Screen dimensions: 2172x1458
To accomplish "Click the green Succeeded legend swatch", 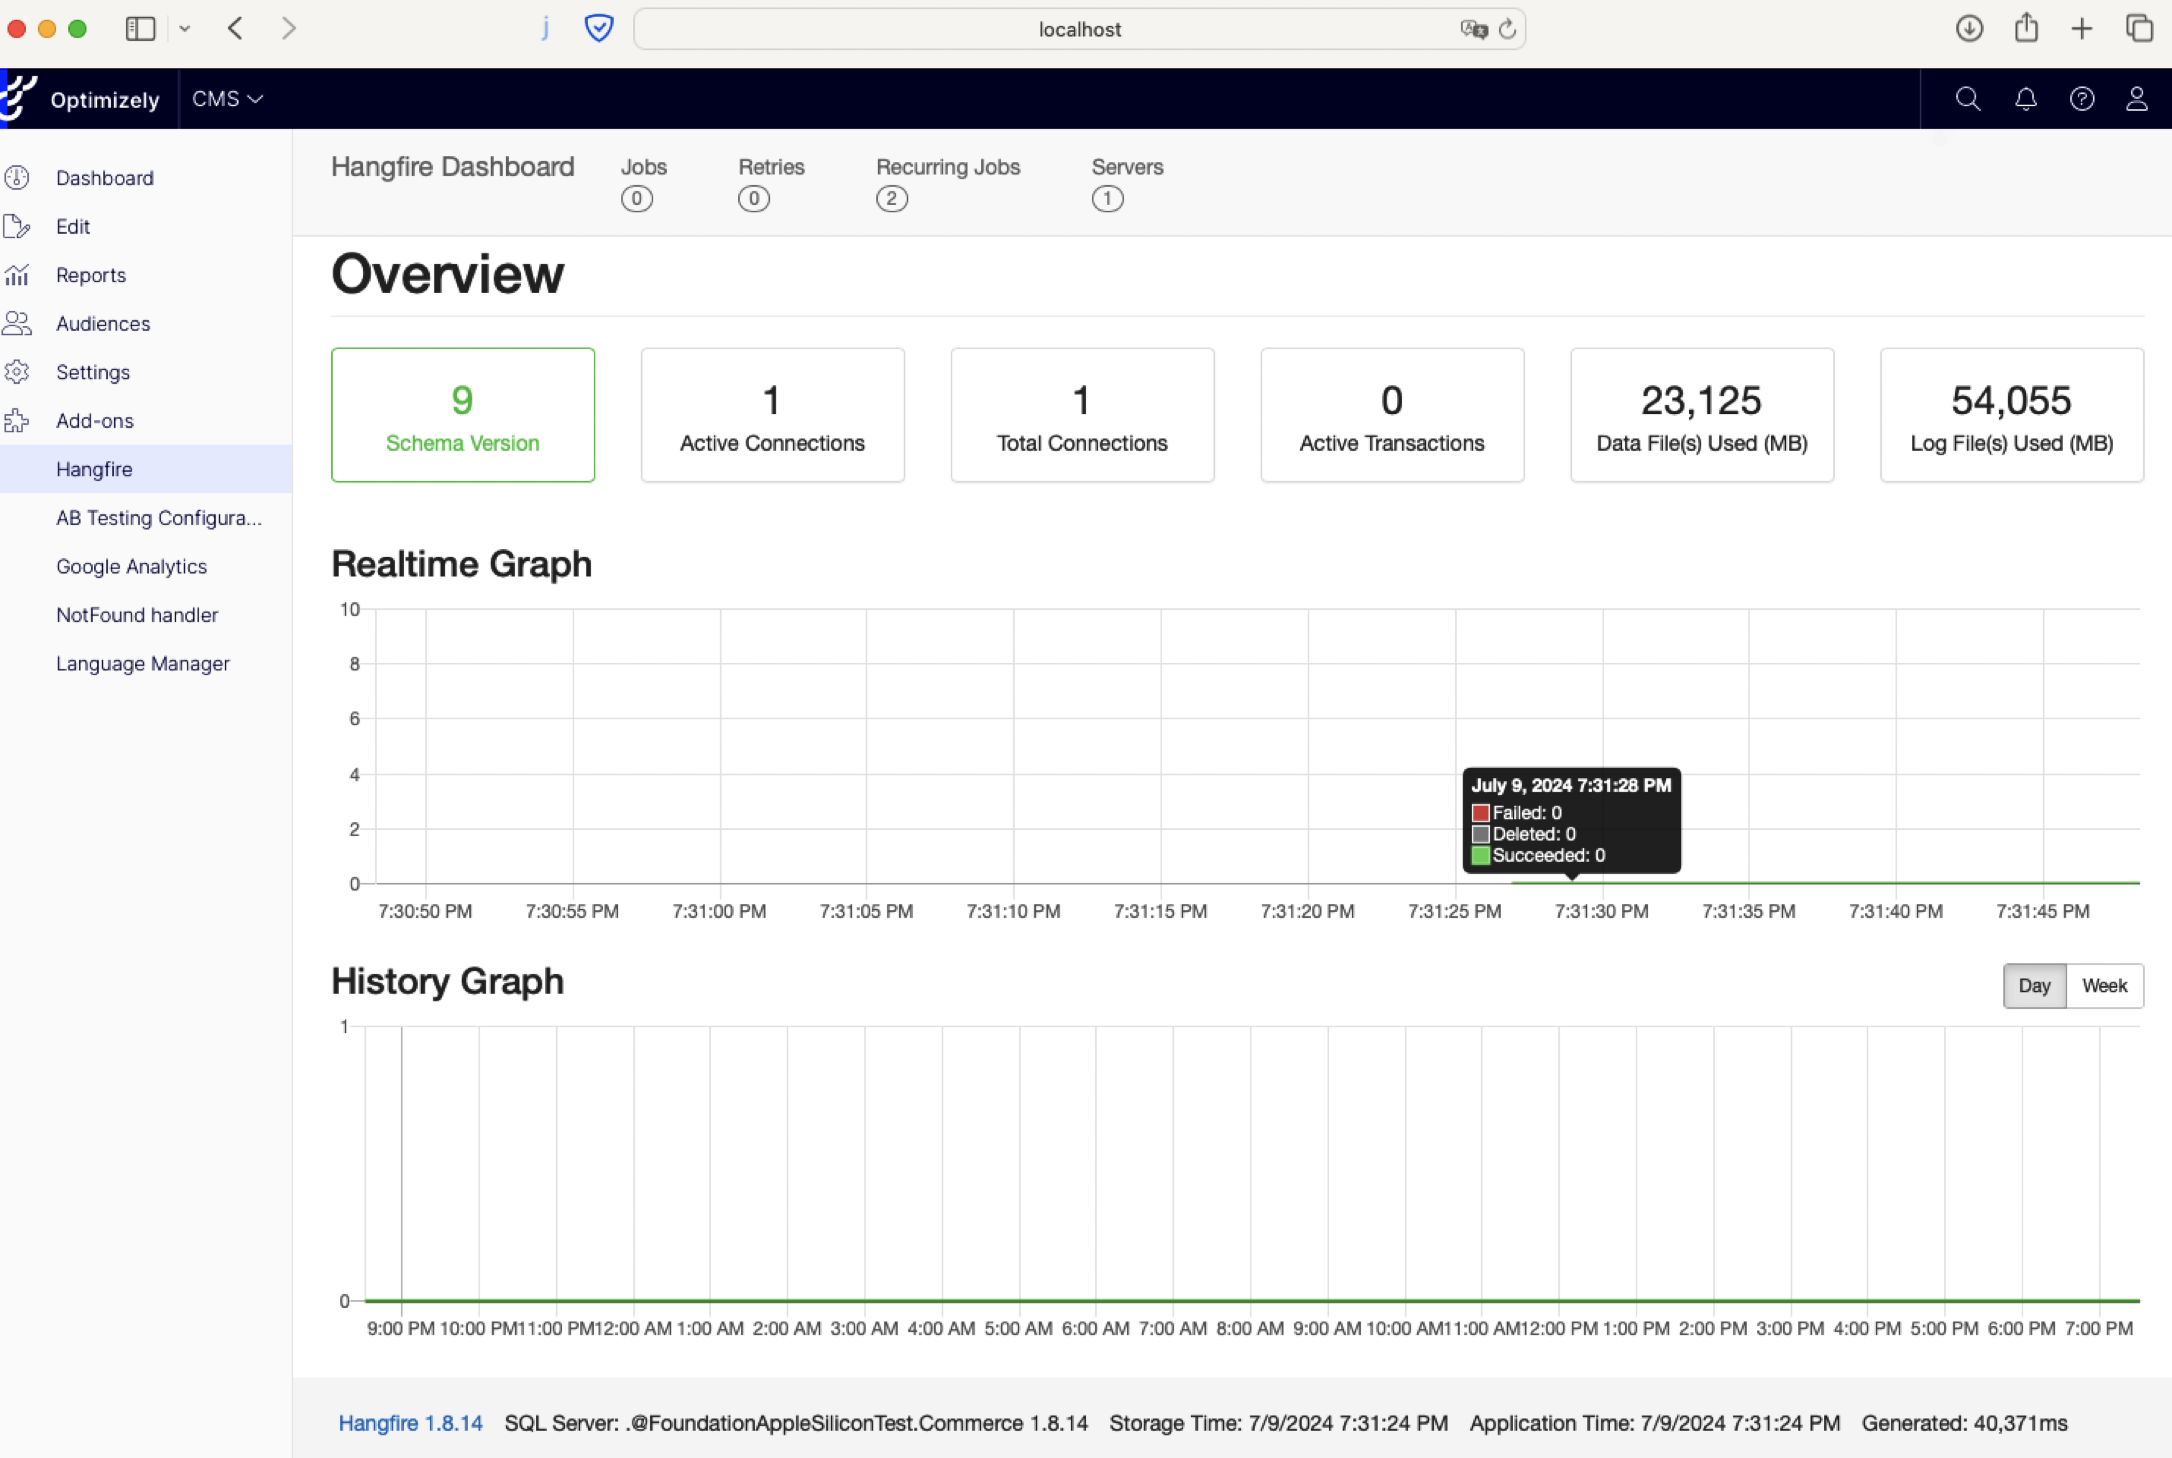I will pyautogui.click(x=1481, y=856).
